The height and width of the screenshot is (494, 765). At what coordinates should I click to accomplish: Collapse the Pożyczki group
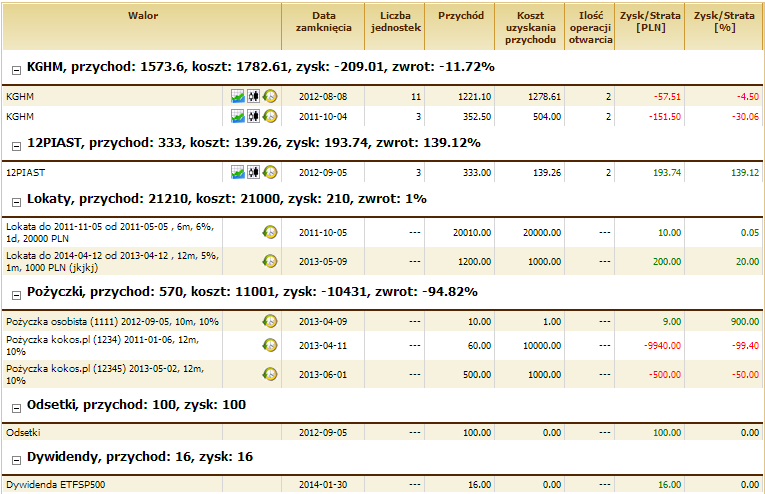click(x=17, y=295)
